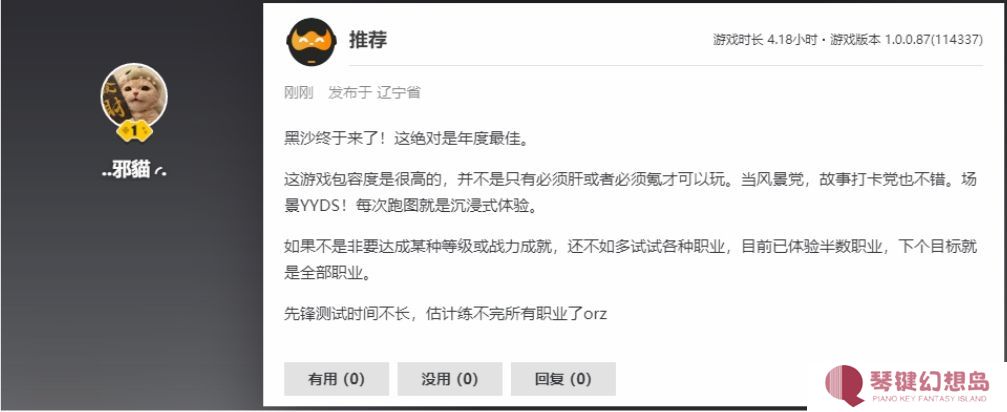Click the gold level 1 badge
The image size is (1007, 412).
point(134,132)
